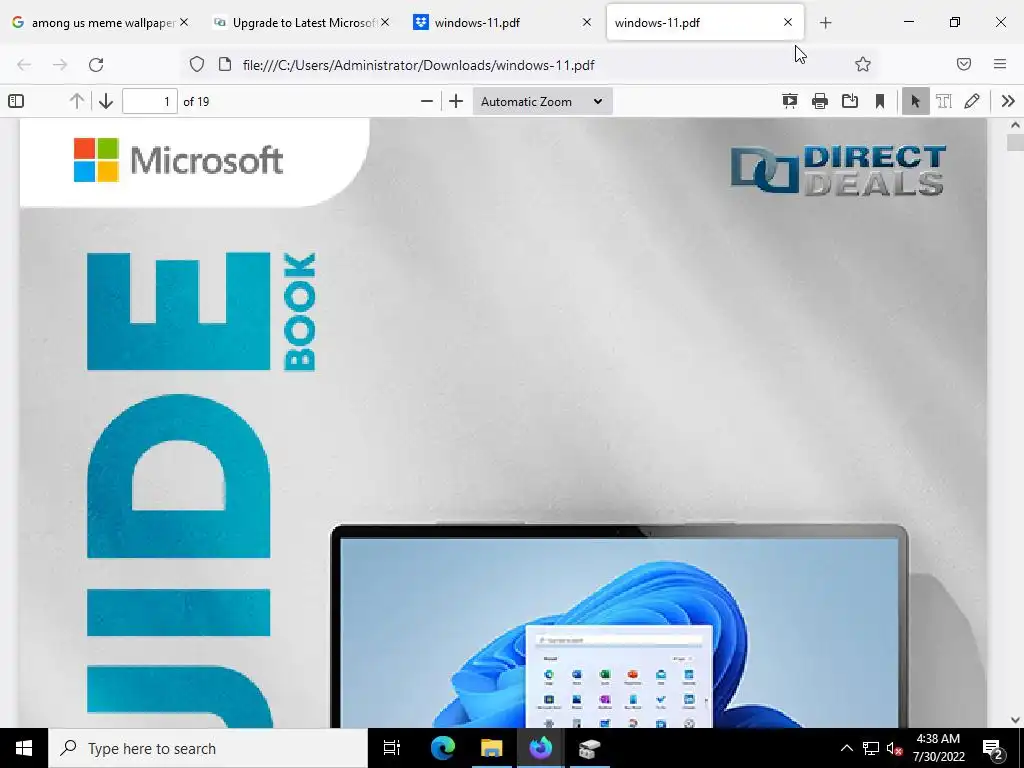
Task: Minimize the Firefox window
Action: point(908,22)
